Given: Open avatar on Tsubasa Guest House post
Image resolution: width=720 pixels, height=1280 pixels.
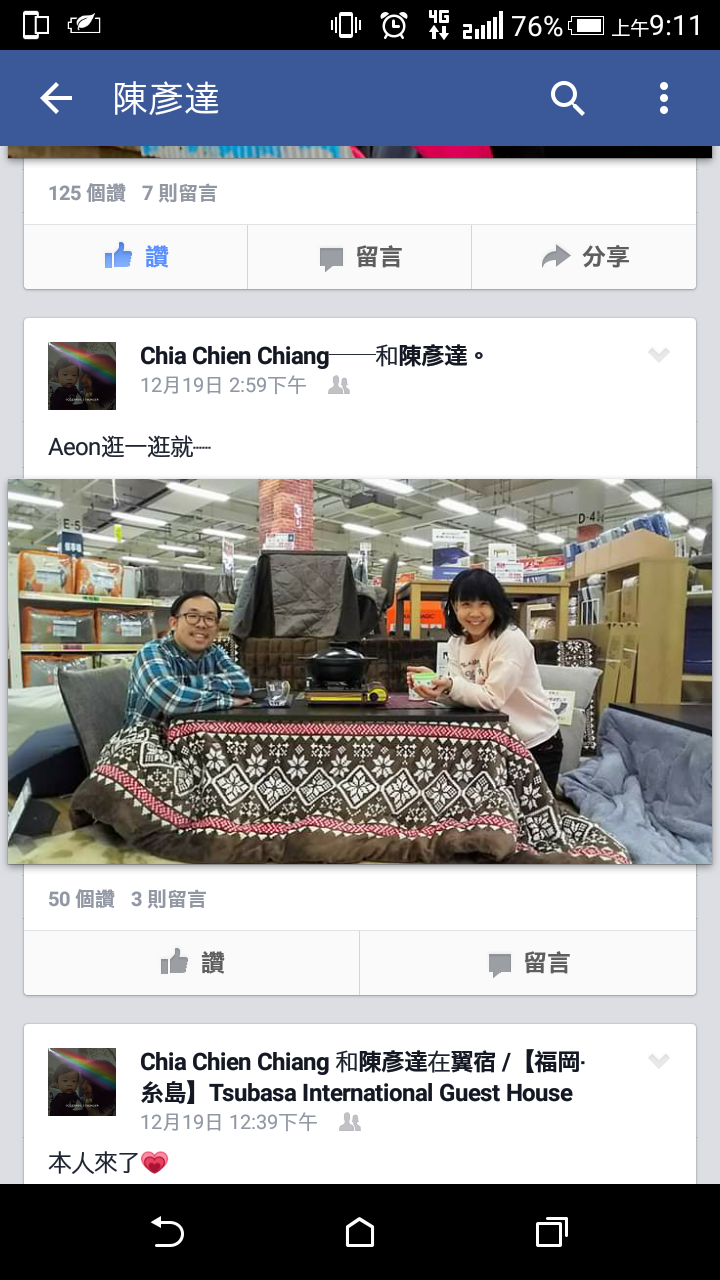Looking at the screenshot, I should tap(82, 1082).
